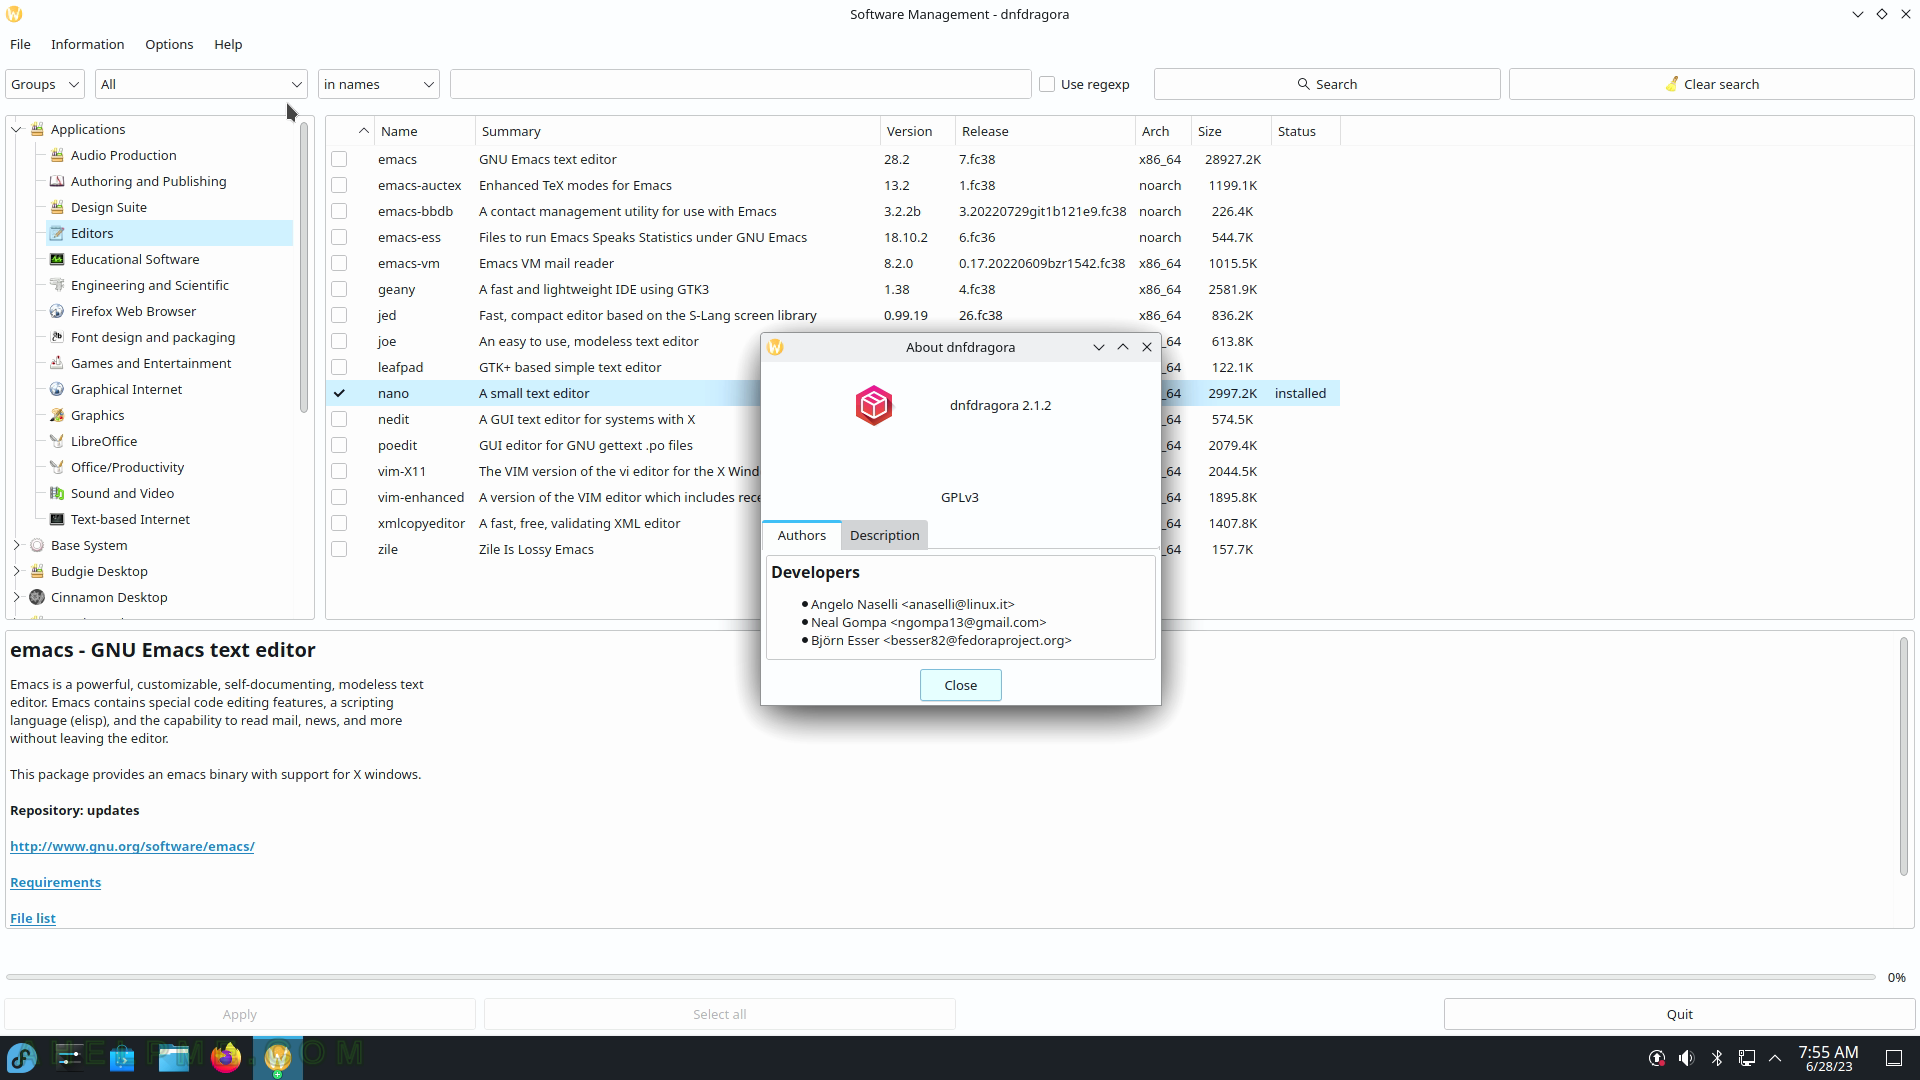
Task: Open the Information menu
Action: 88,44
